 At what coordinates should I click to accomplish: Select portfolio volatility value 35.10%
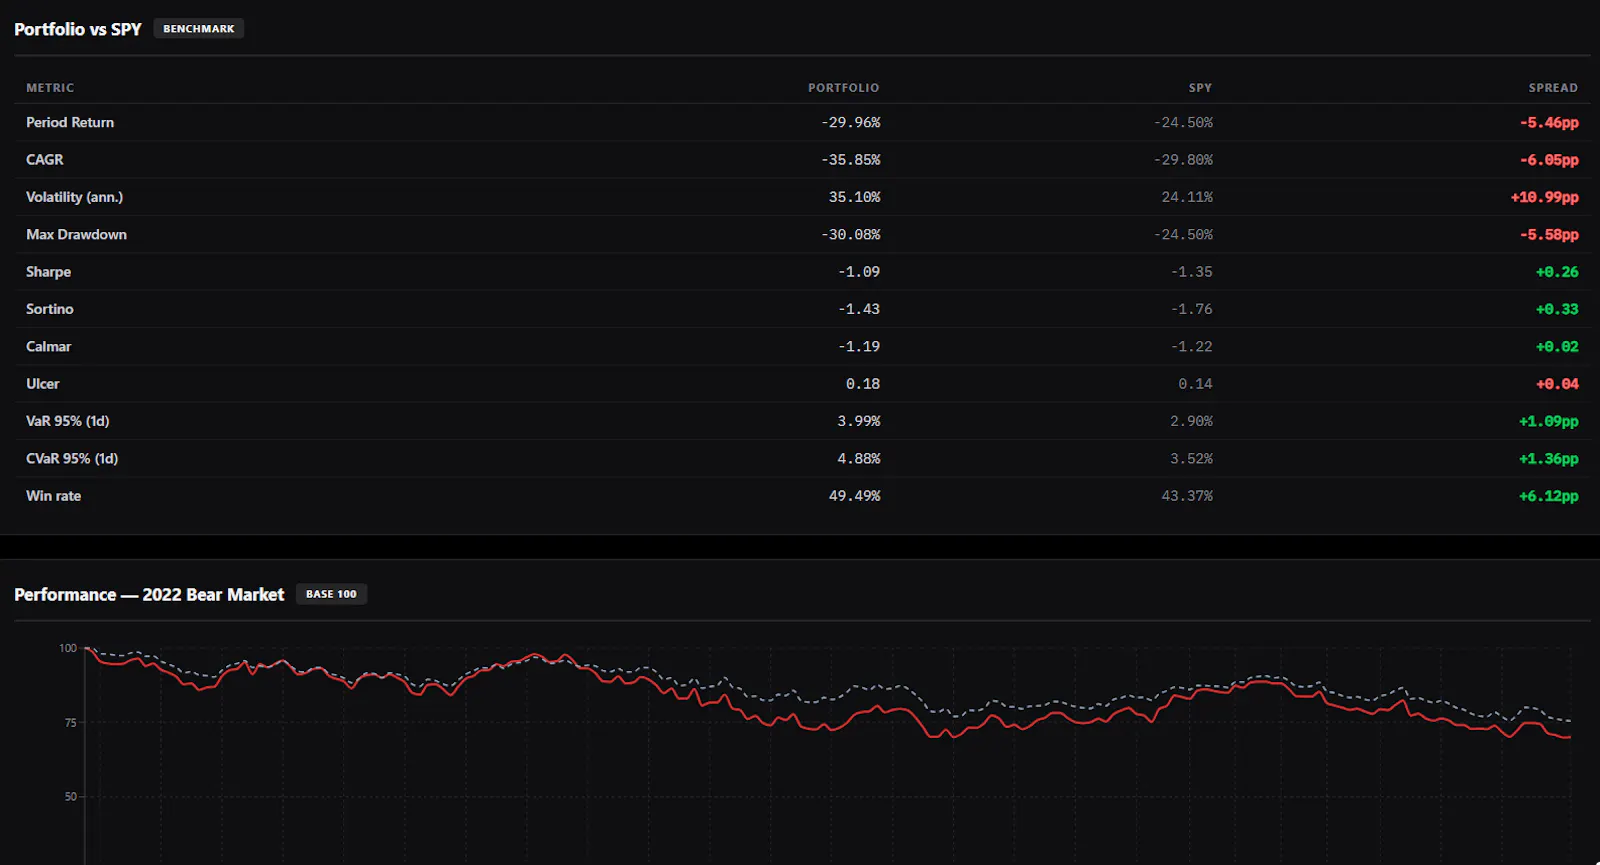(855, 197)
